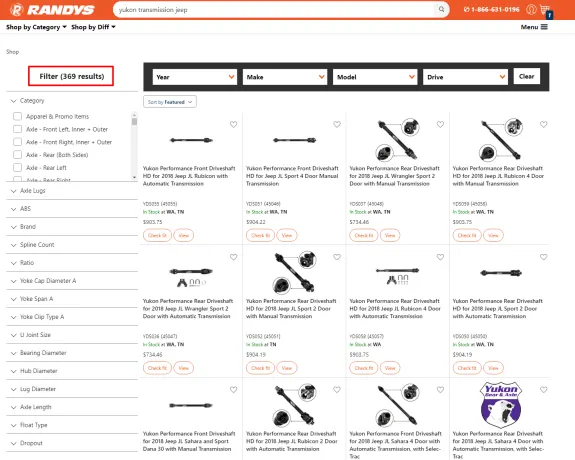The height and width of the screenshot is (460, 575).
Task: Open Shop by Category menu
Action: coord(36,27)
